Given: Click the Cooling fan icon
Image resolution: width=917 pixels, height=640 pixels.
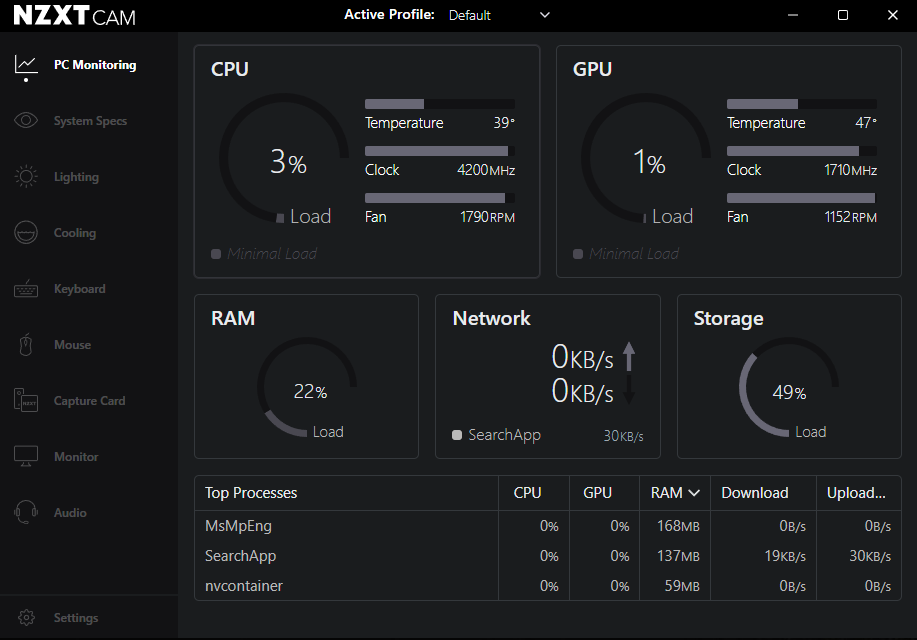Looking at the screenshot, I should tap(26, 233).
